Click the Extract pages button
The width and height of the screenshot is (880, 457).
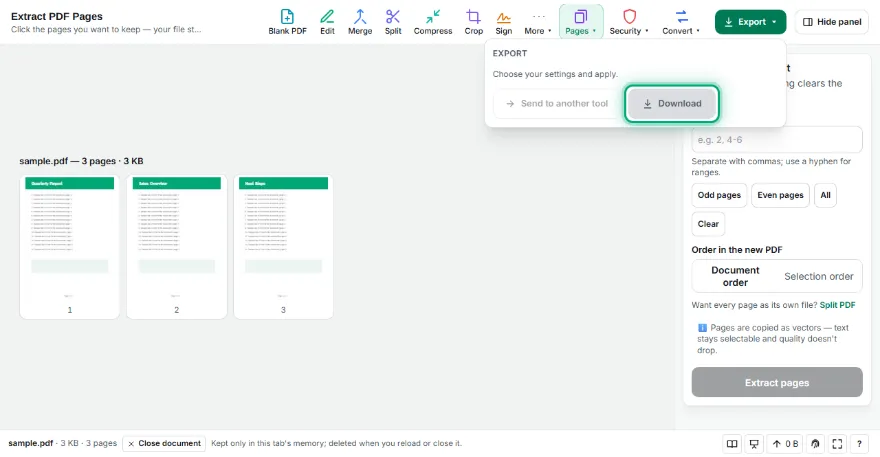coord(777,382)
